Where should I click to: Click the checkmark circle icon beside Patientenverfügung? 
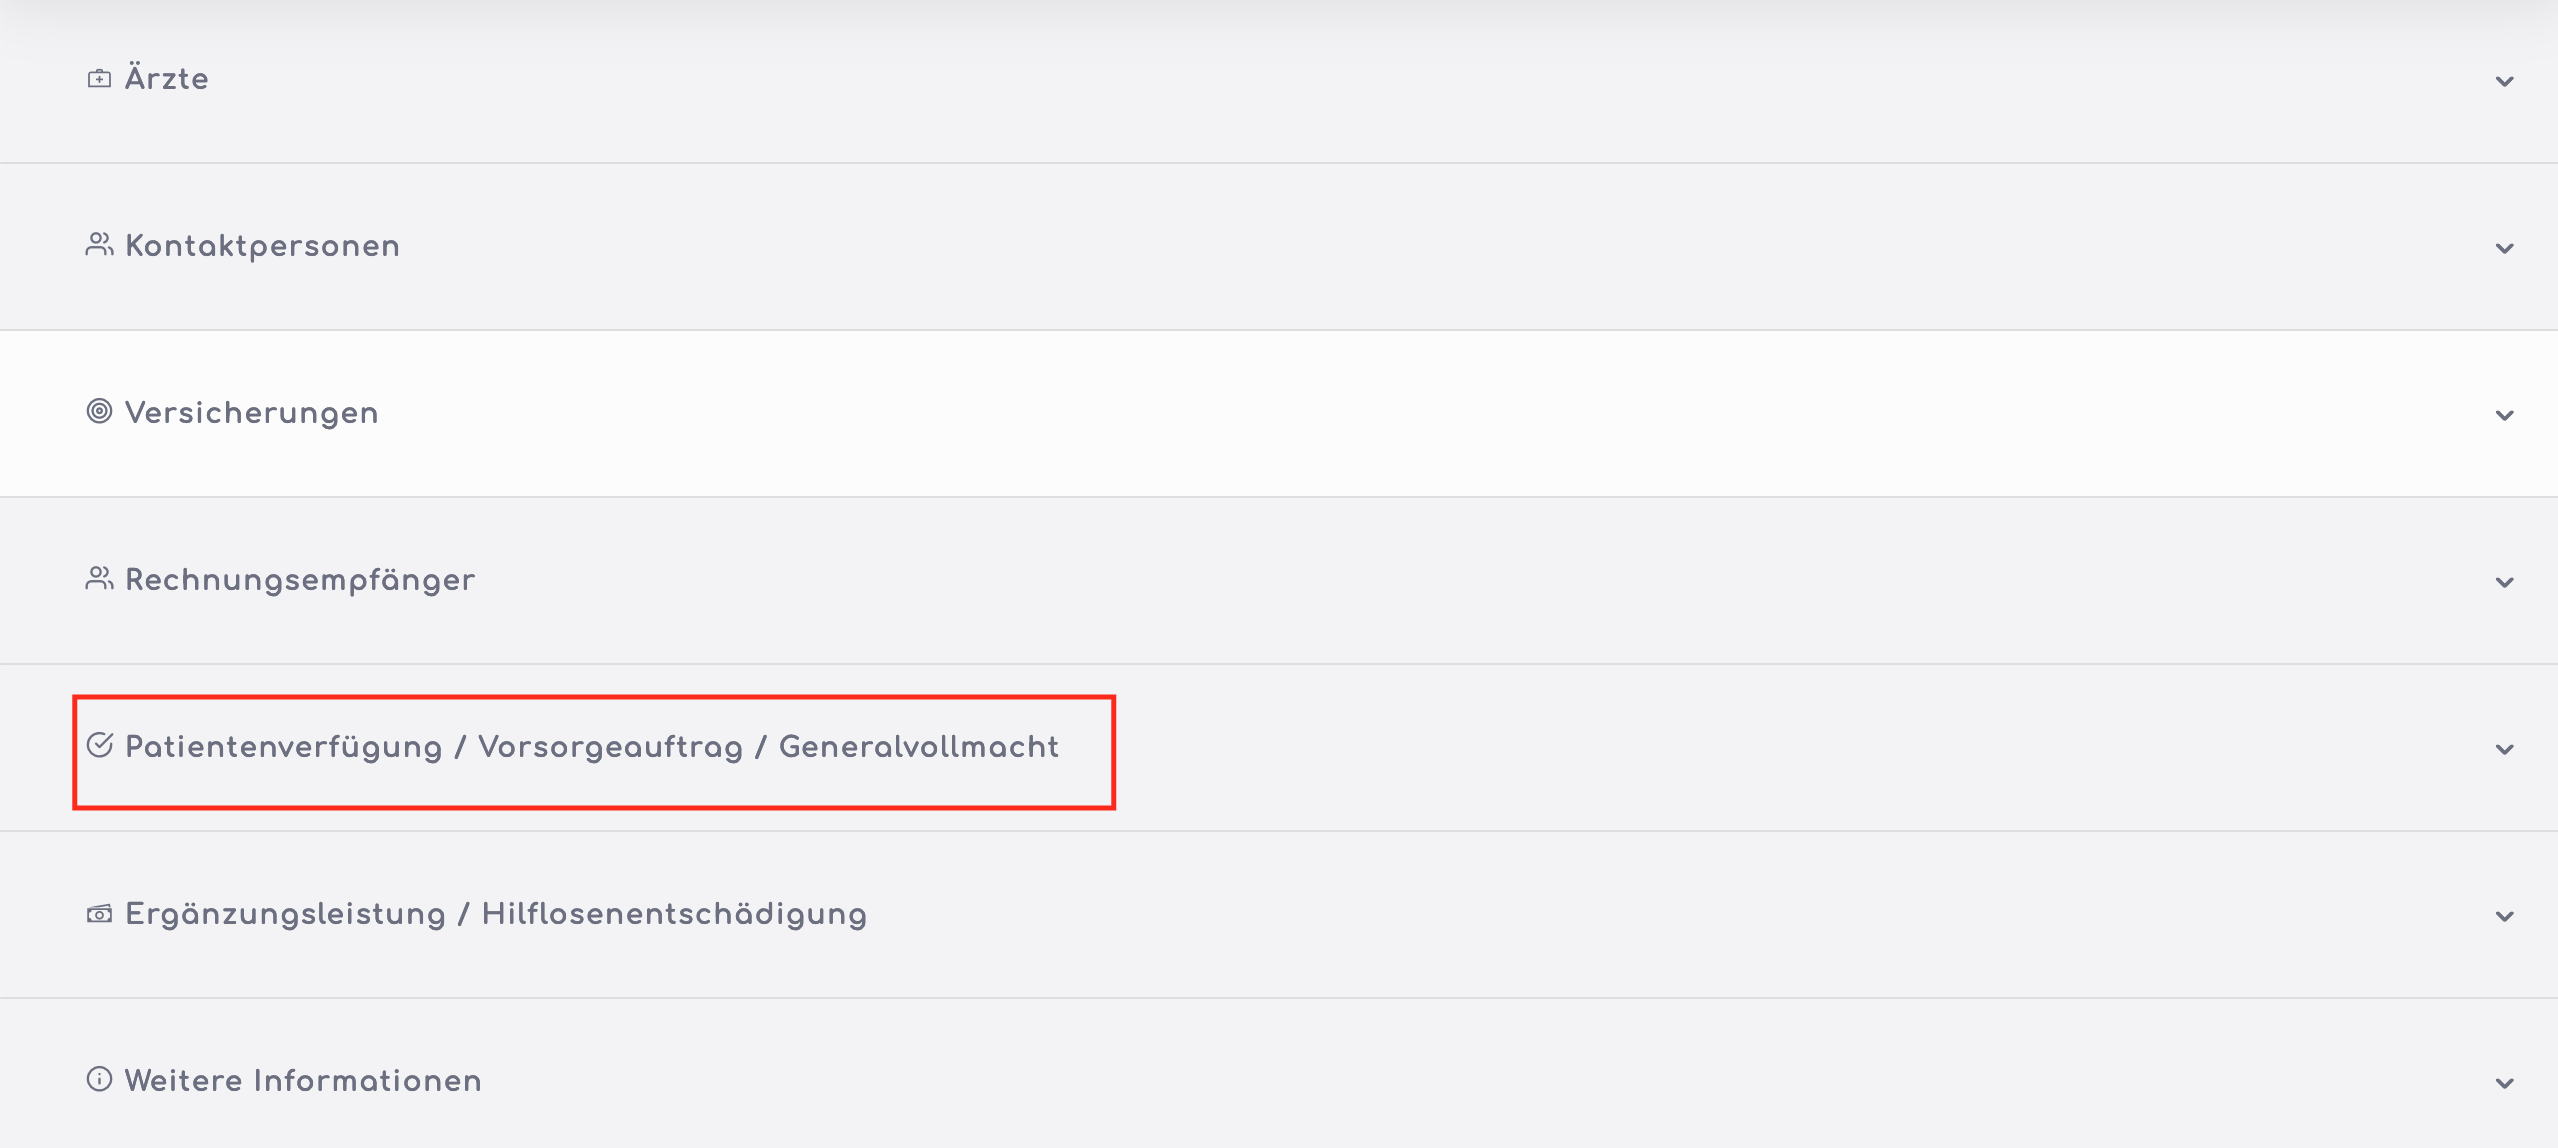99,745
